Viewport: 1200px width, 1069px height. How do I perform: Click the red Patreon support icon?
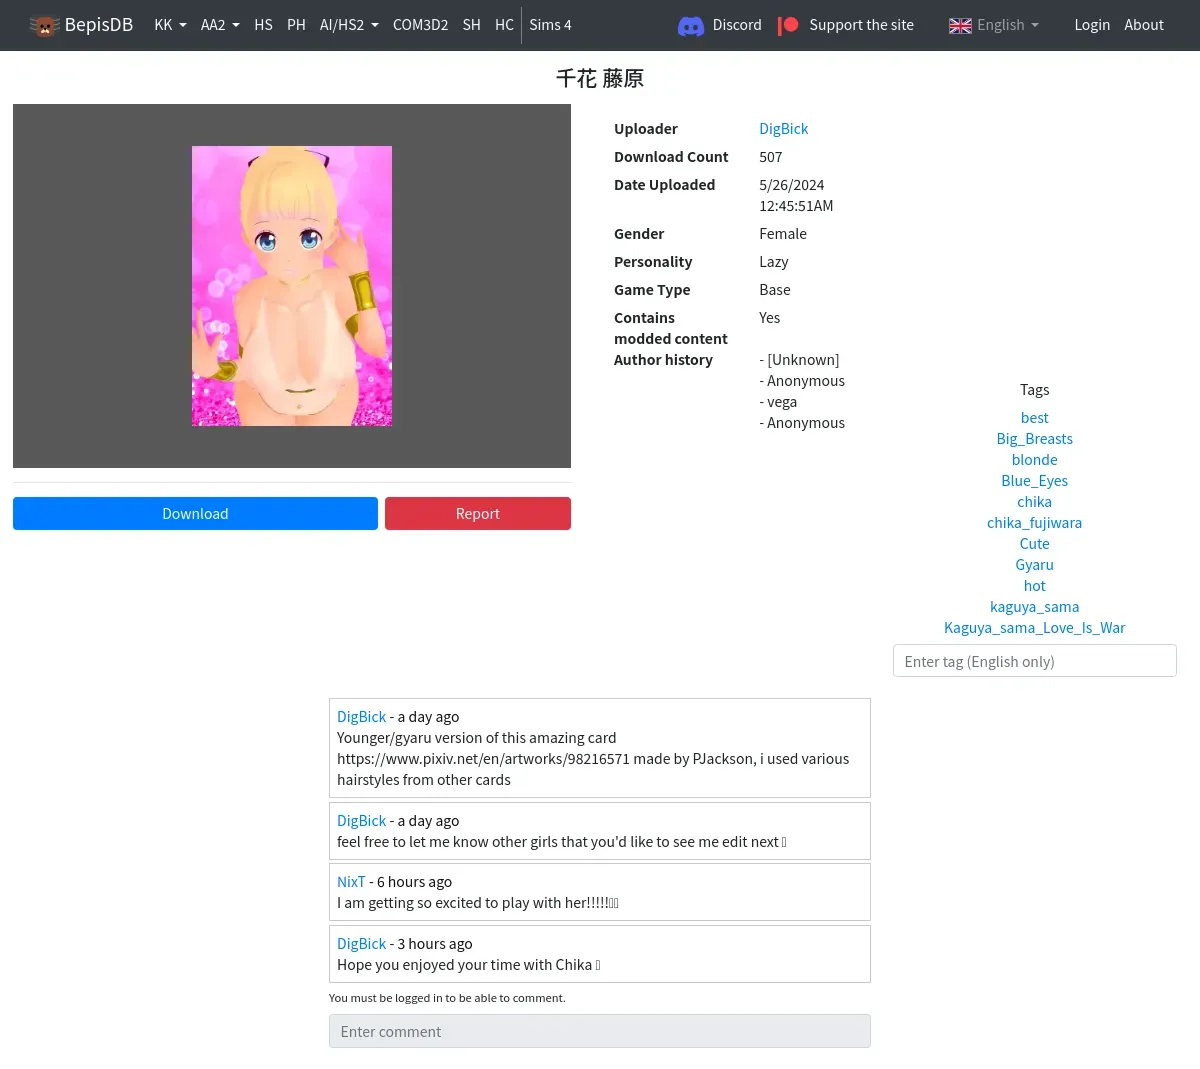(x=788, y=25)
